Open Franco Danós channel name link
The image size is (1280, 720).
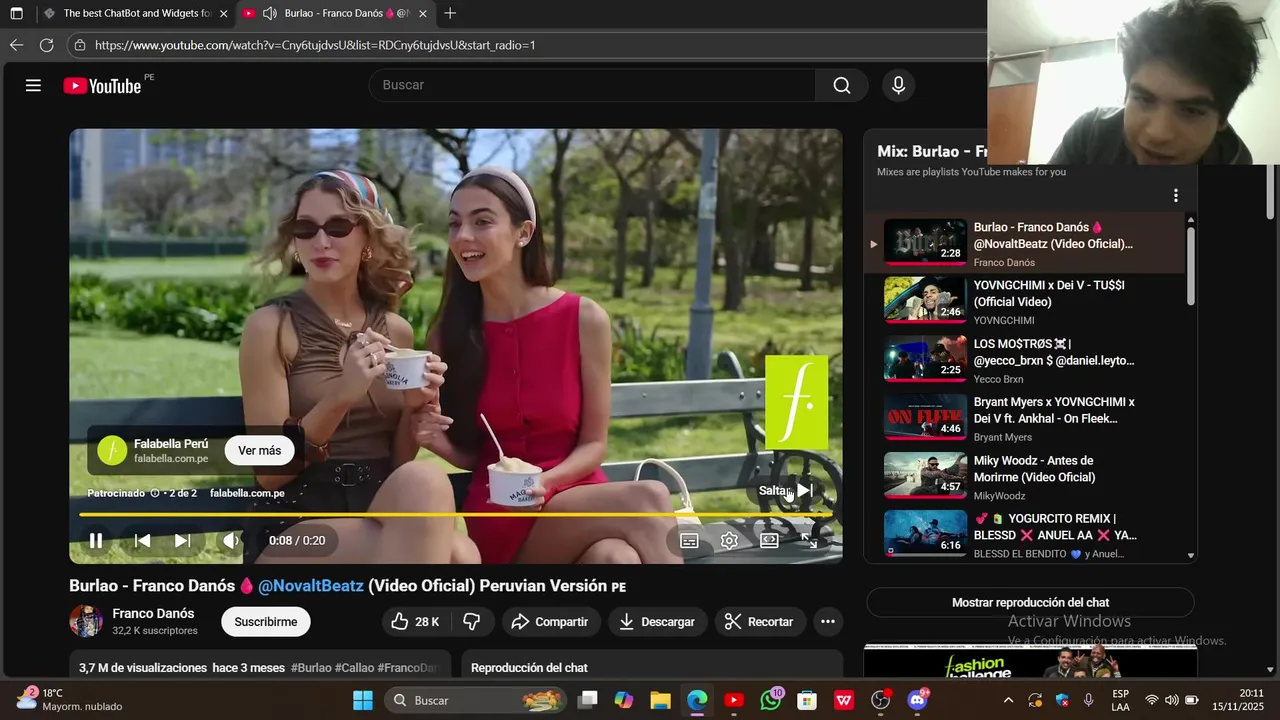coord(153,613)
